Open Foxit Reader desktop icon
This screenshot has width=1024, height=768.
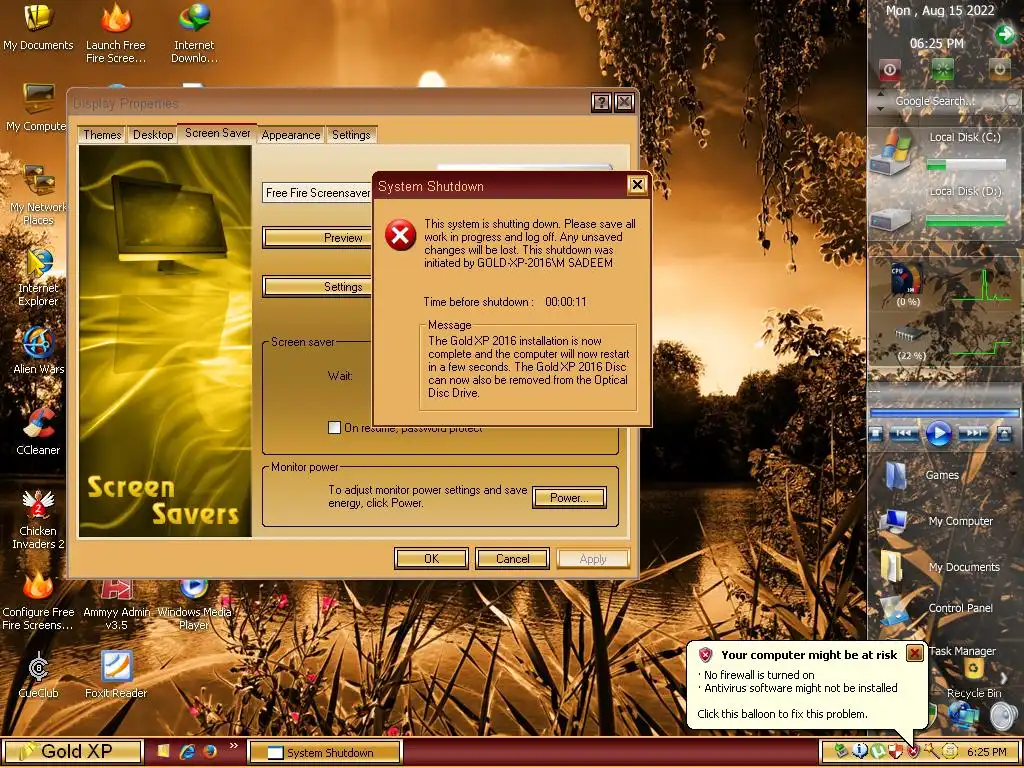(116, 675)
